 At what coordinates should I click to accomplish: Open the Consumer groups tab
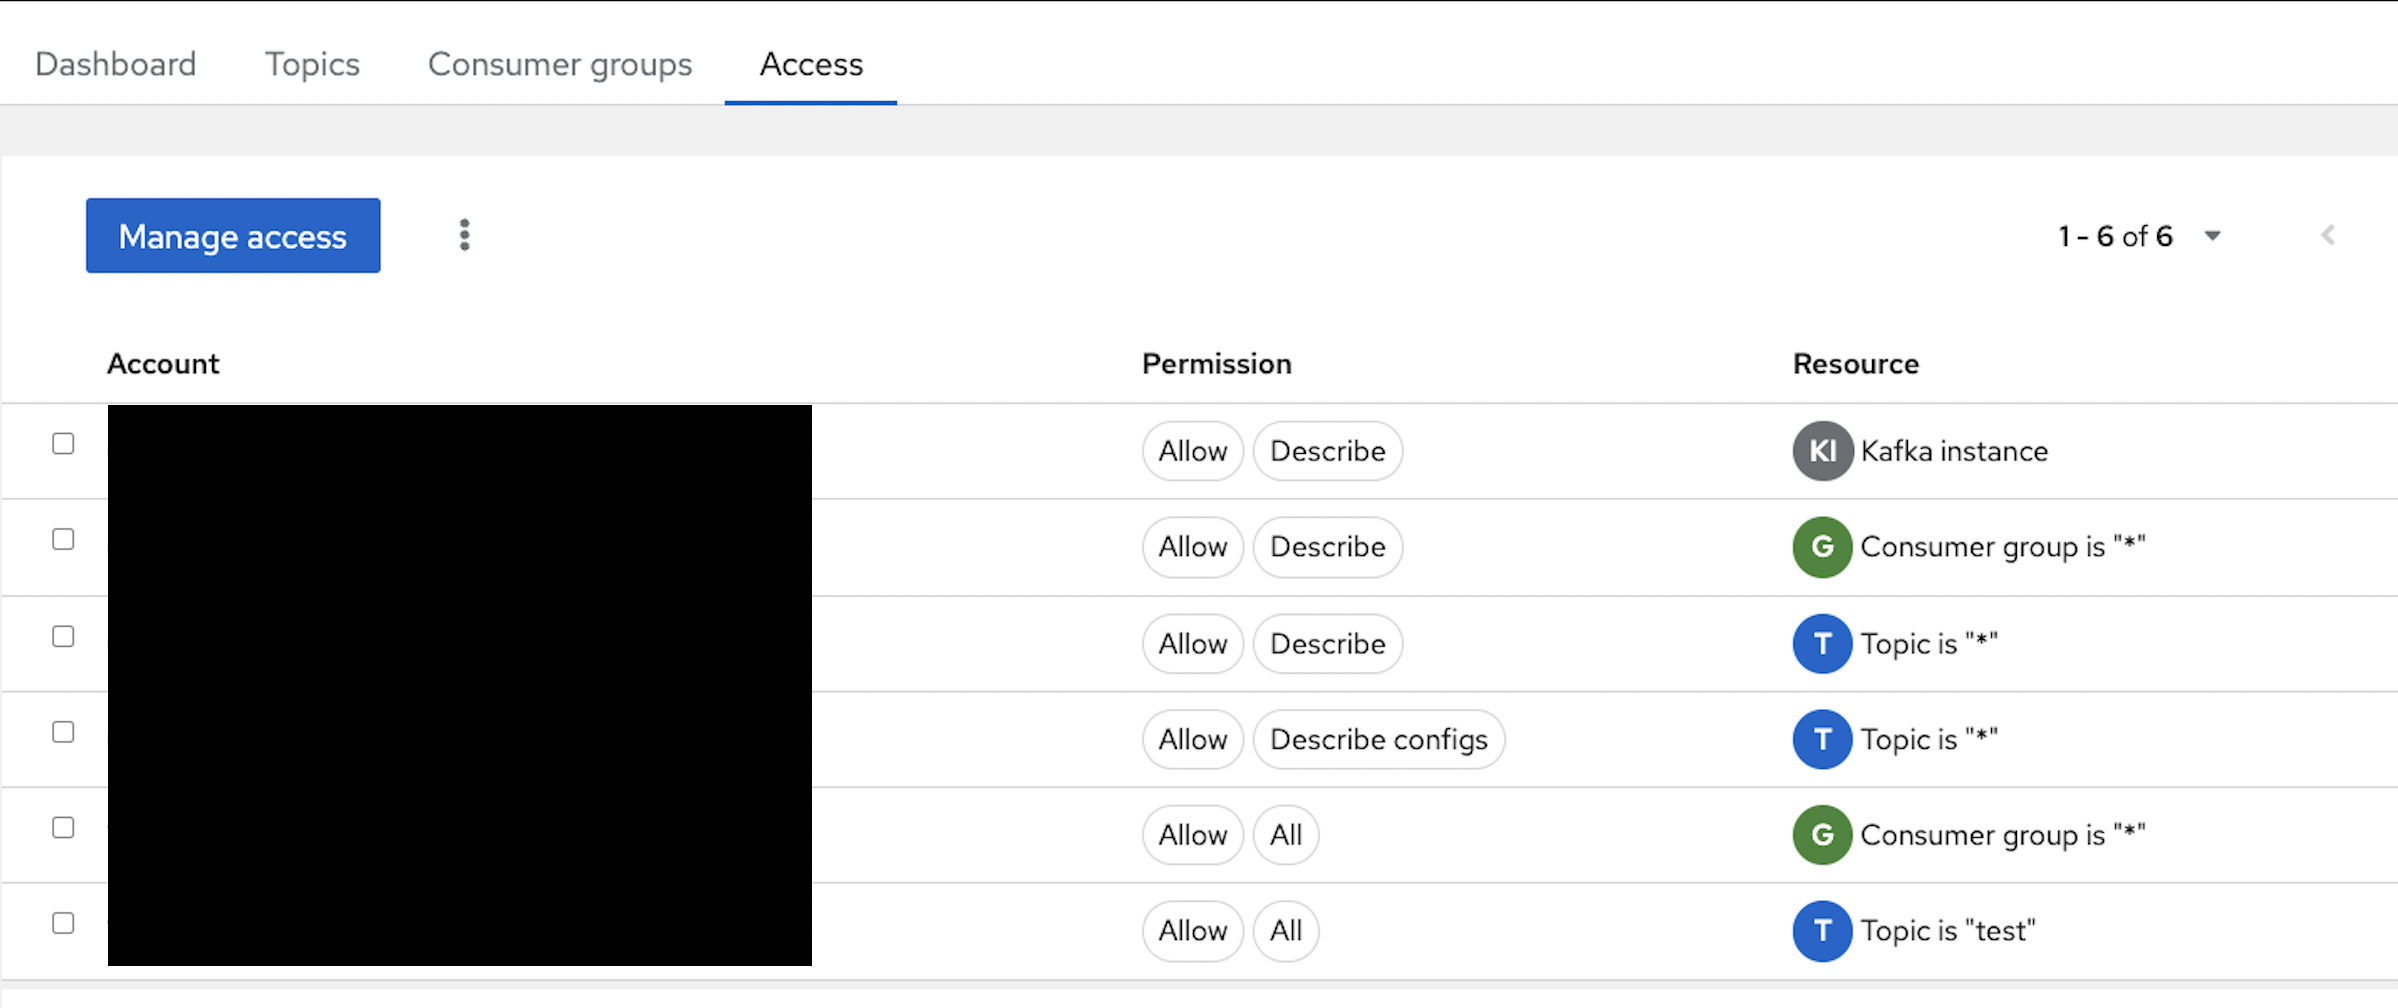(x=560, y=64)
